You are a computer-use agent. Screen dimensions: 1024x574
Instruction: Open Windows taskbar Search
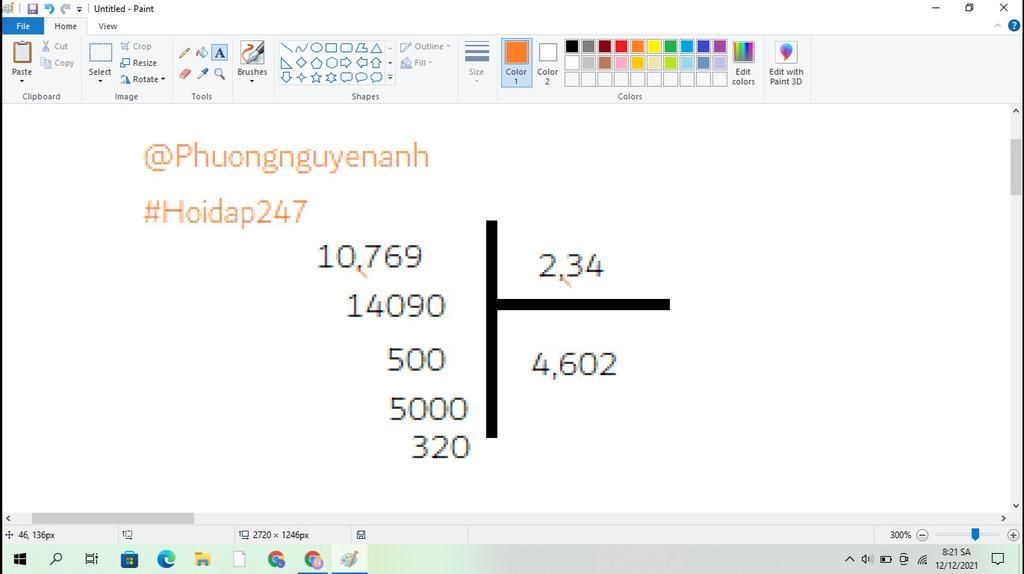(56, 559)
